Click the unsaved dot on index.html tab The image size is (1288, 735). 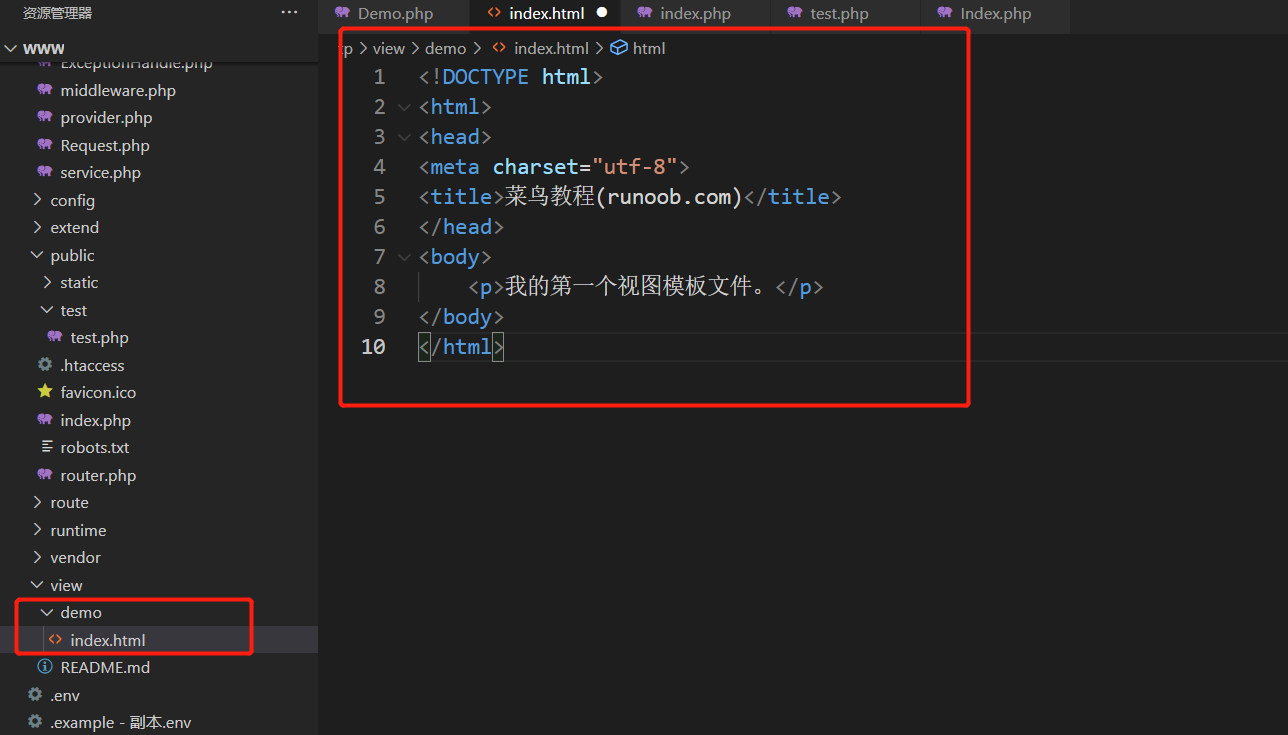point(602,13)
